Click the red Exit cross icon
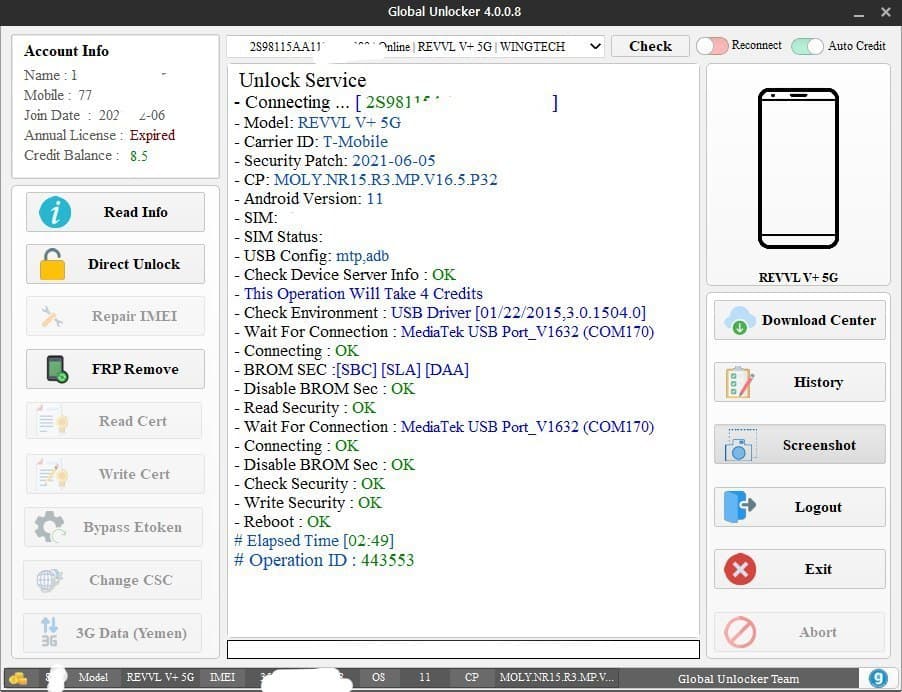Image resolution: width=902 pixels, height=692 pixels. coord(740,569)
